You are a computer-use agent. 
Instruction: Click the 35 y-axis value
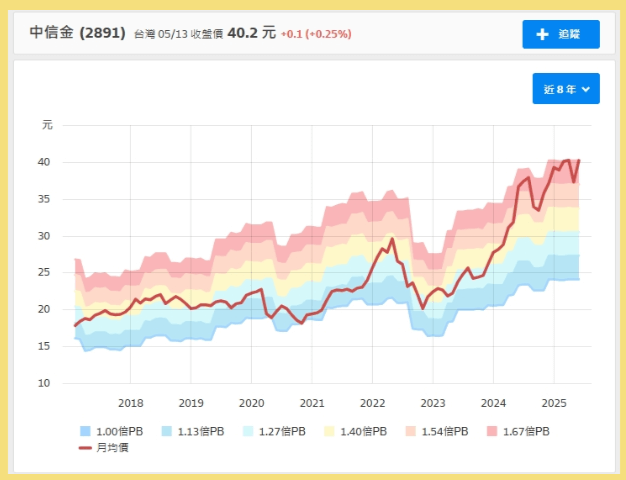(x=44, y=199)
